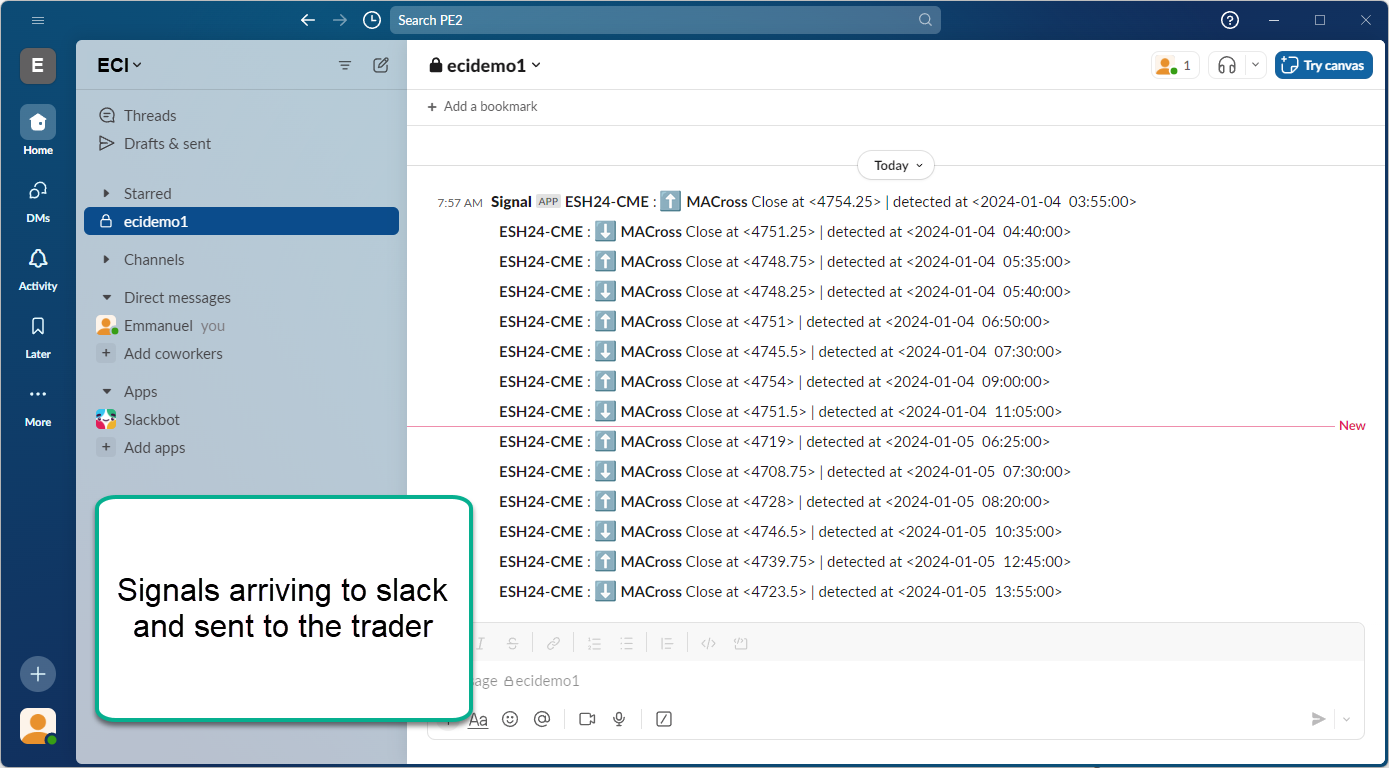The image size is (1389, 768).
Task: Open the Activity bell icon
Action: (x=38, y=260)
